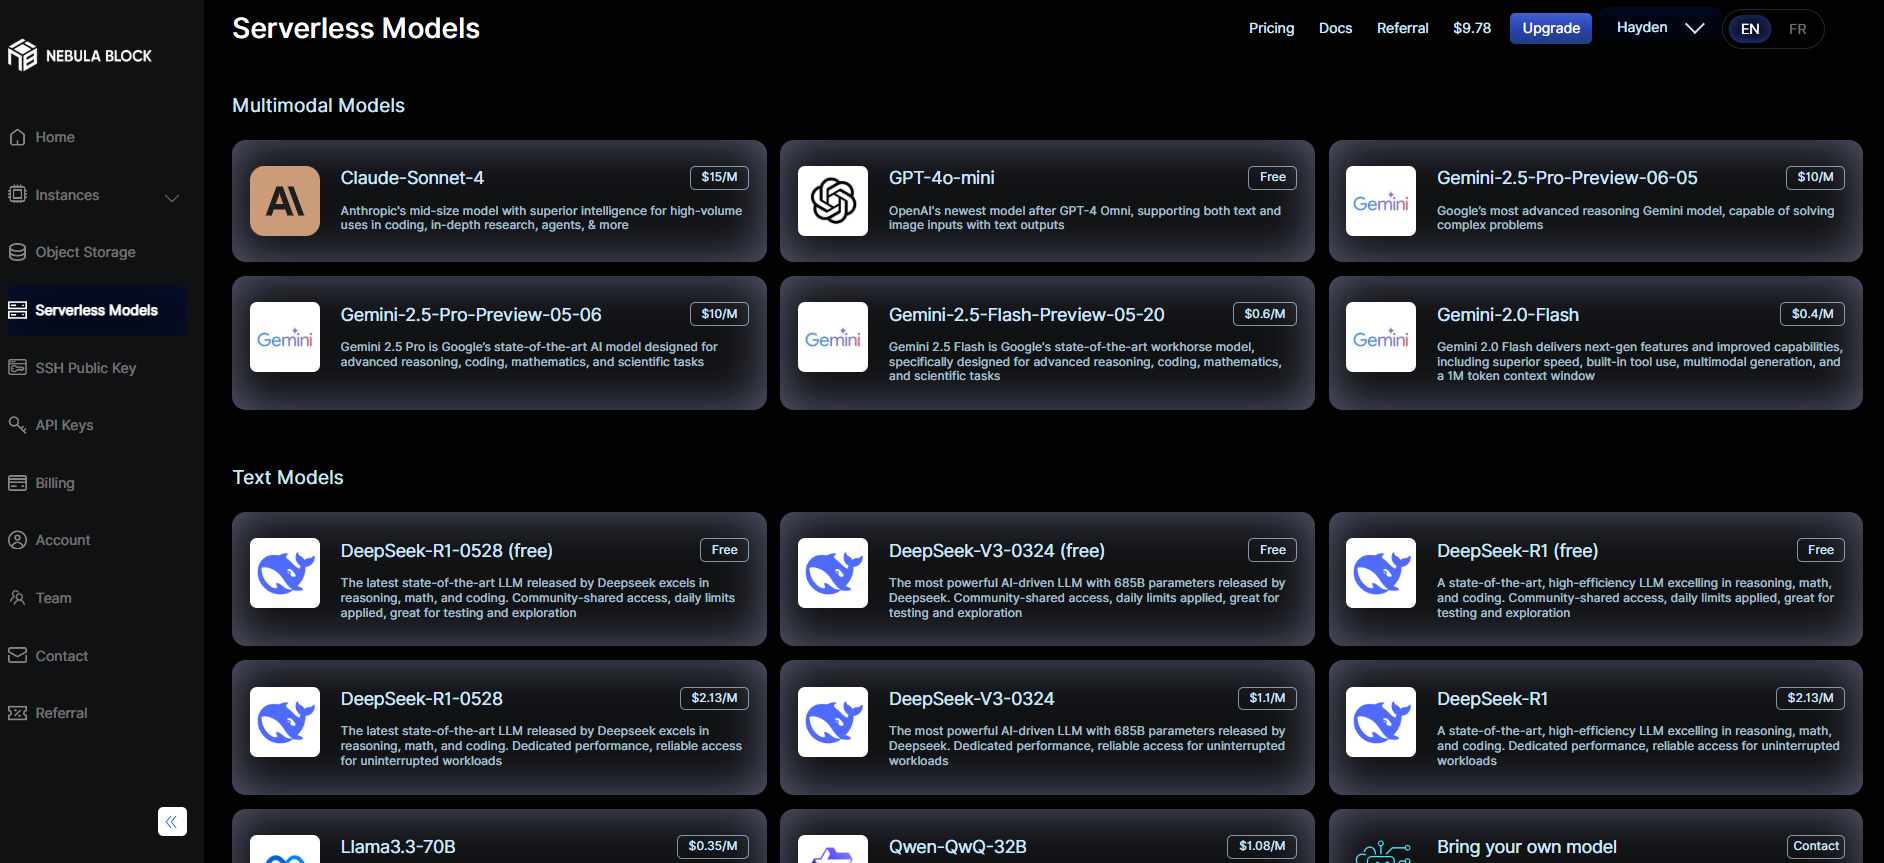Collapse sidebar with double-chevron button

172,822
